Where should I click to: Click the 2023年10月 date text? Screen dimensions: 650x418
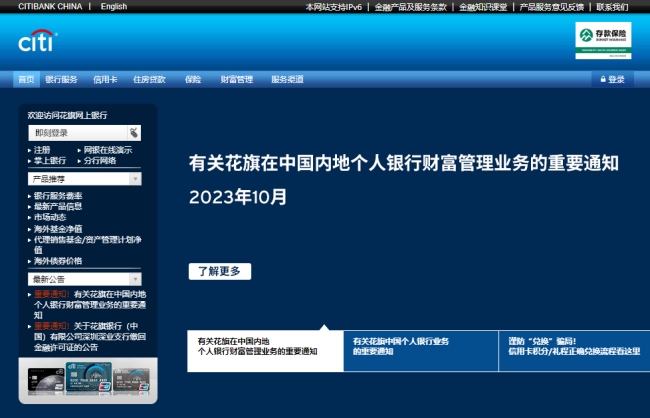click(238, 197)
